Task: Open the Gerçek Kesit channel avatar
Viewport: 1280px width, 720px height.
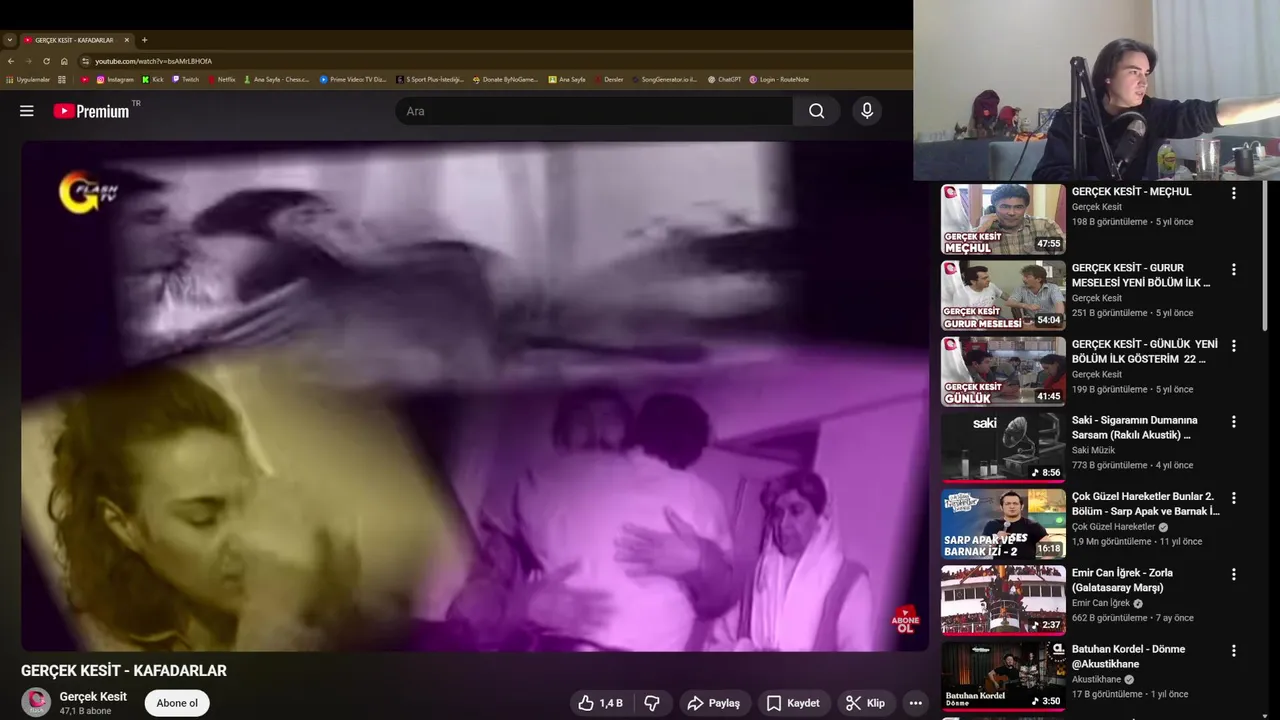Action: (x=36, y=702)
